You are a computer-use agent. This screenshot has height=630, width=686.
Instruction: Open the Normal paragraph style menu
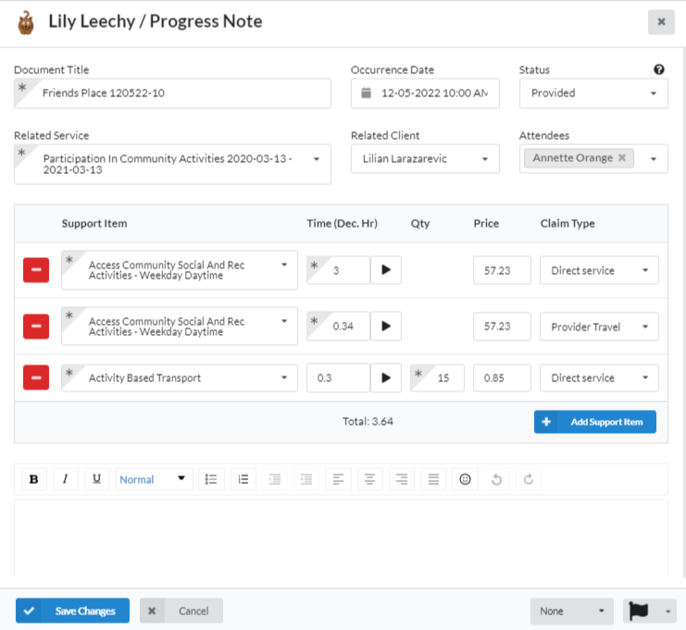point(153,479)
